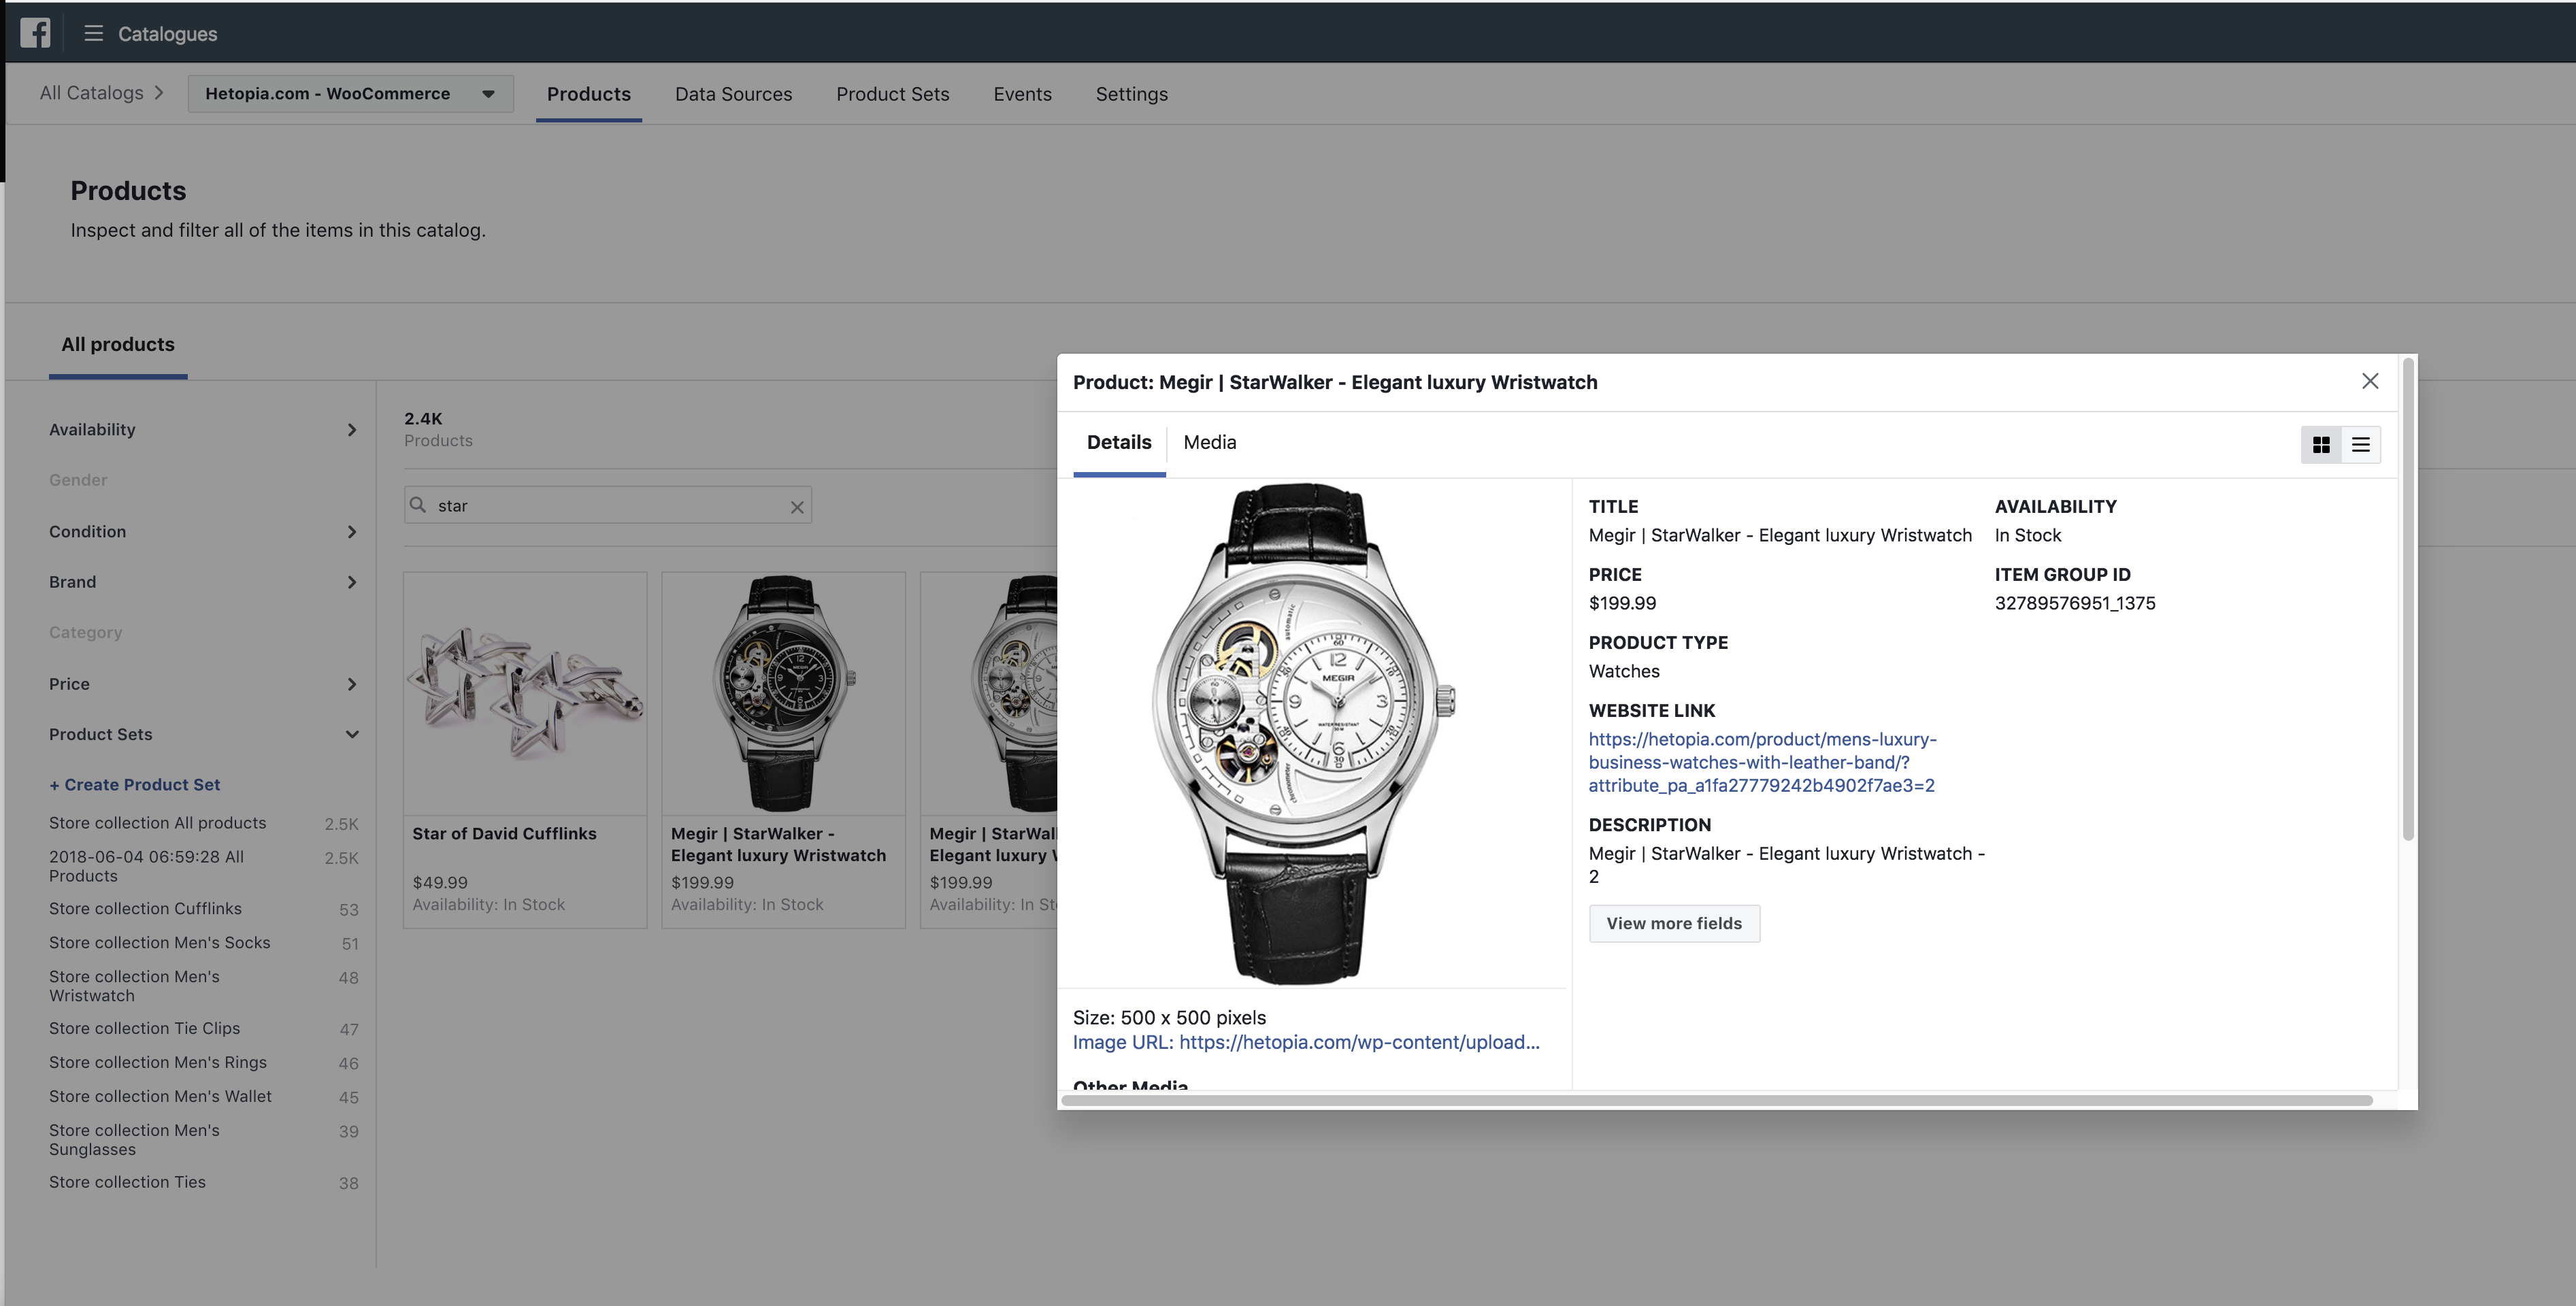The image size is (2576, 1306).
Task: Switch product dialog to list view
Action: [2361, 445]
